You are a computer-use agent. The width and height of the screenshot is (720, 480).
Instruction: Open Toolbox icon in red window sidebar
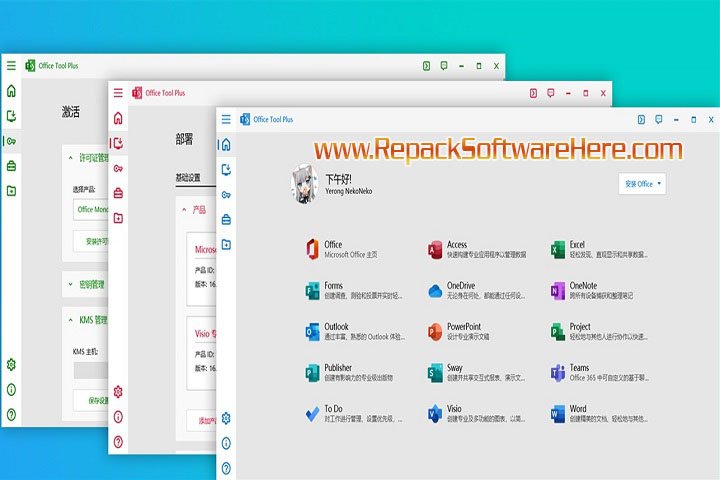click(x=118, y=193)
